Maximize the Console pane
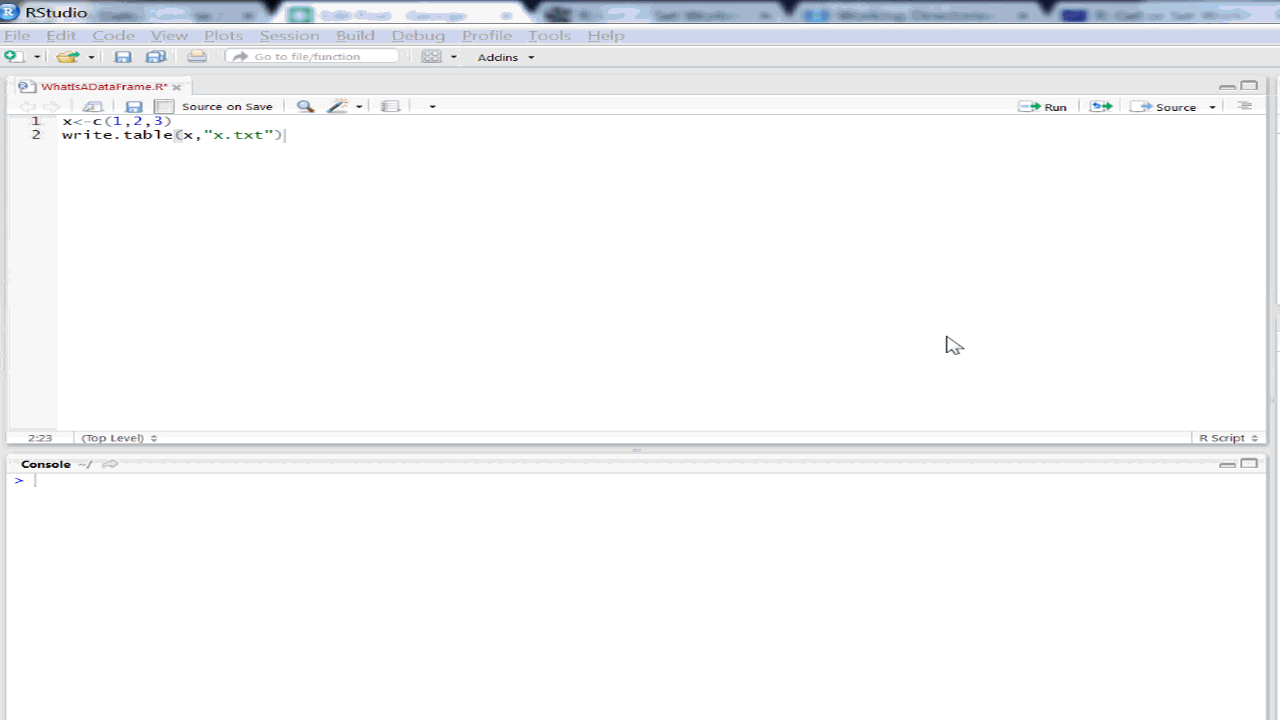1280x720 pixels. tap(1249, 464)
